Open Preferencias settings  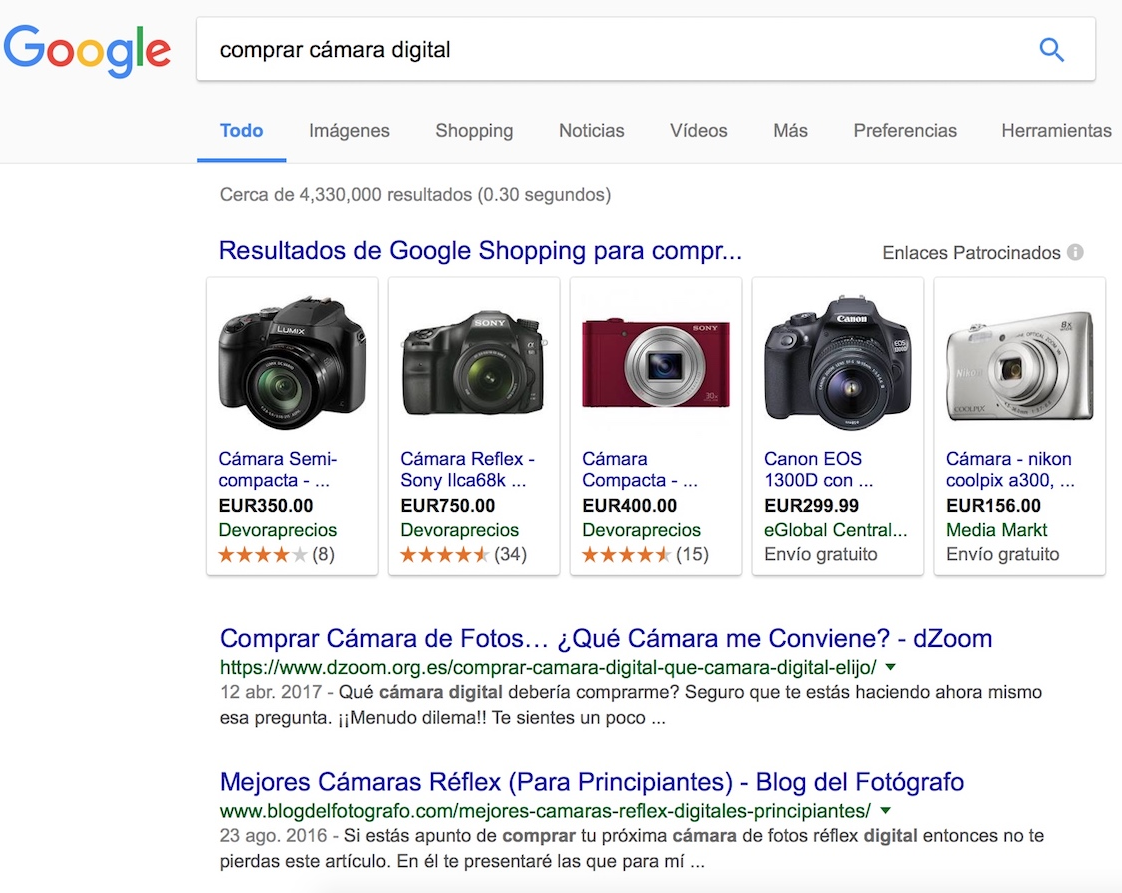coord(905,131)
